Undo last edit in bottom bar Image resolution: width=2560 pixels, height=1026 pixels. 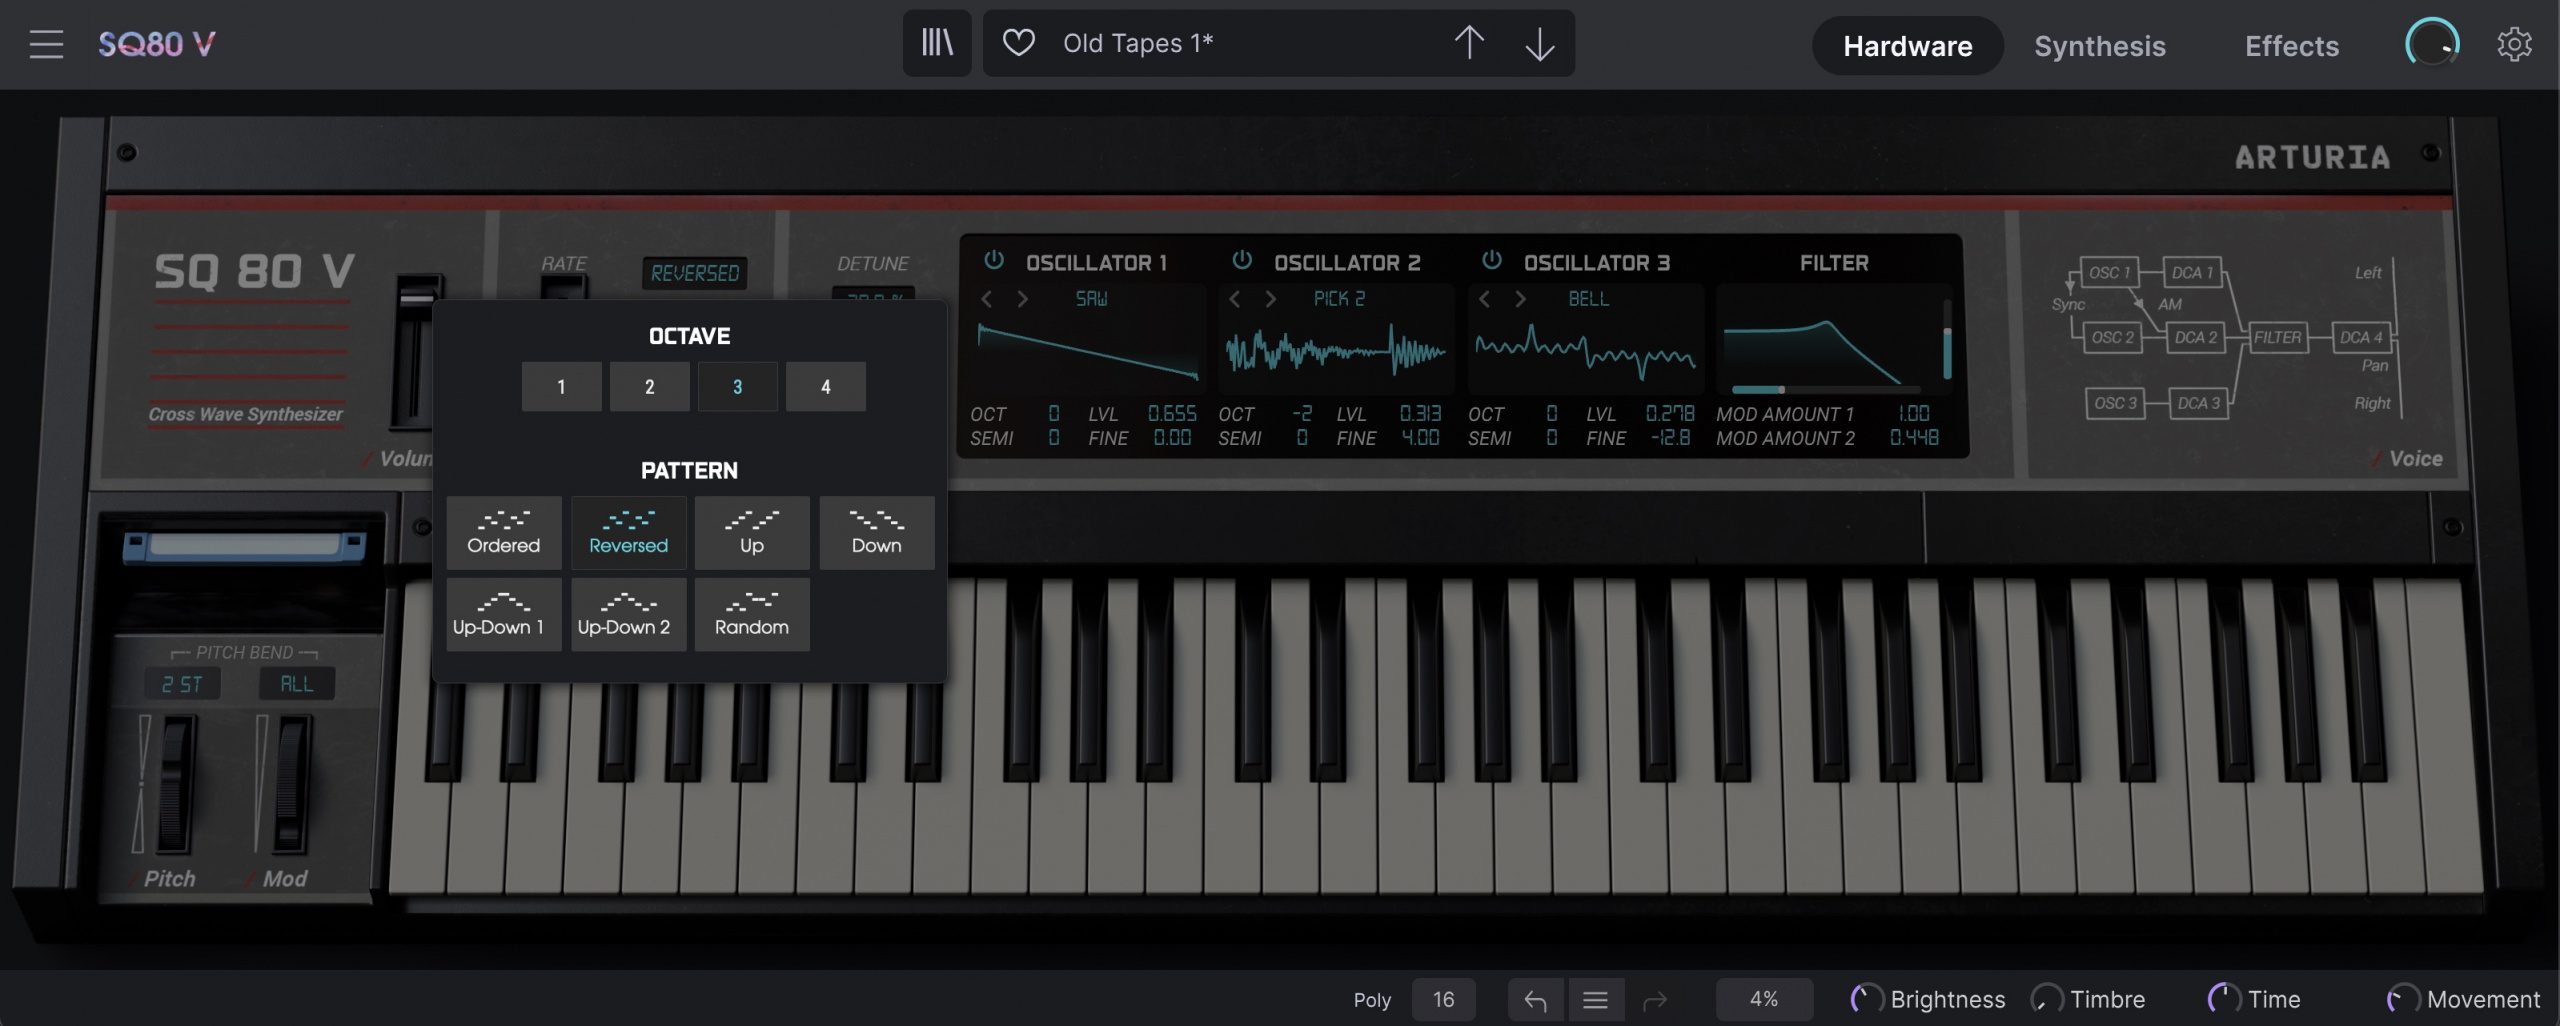pos(1535,999)
